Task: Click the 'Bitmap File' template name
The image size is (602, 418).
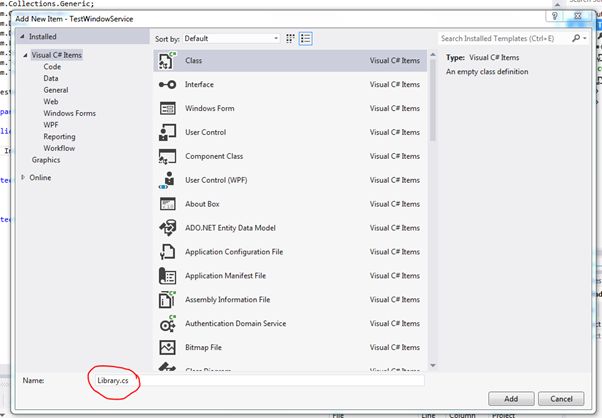Action: pyautogui.click(x=203, y=347)
